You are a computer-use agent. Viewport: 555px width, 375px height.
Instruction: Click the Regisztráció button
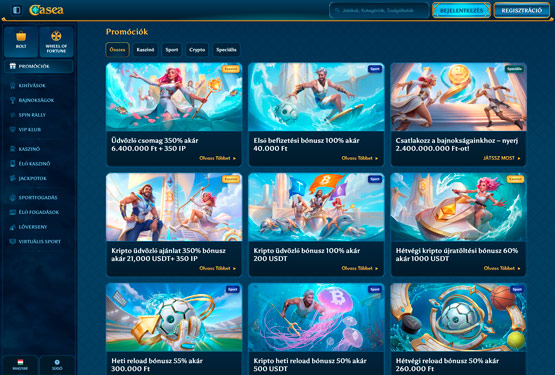521,10
